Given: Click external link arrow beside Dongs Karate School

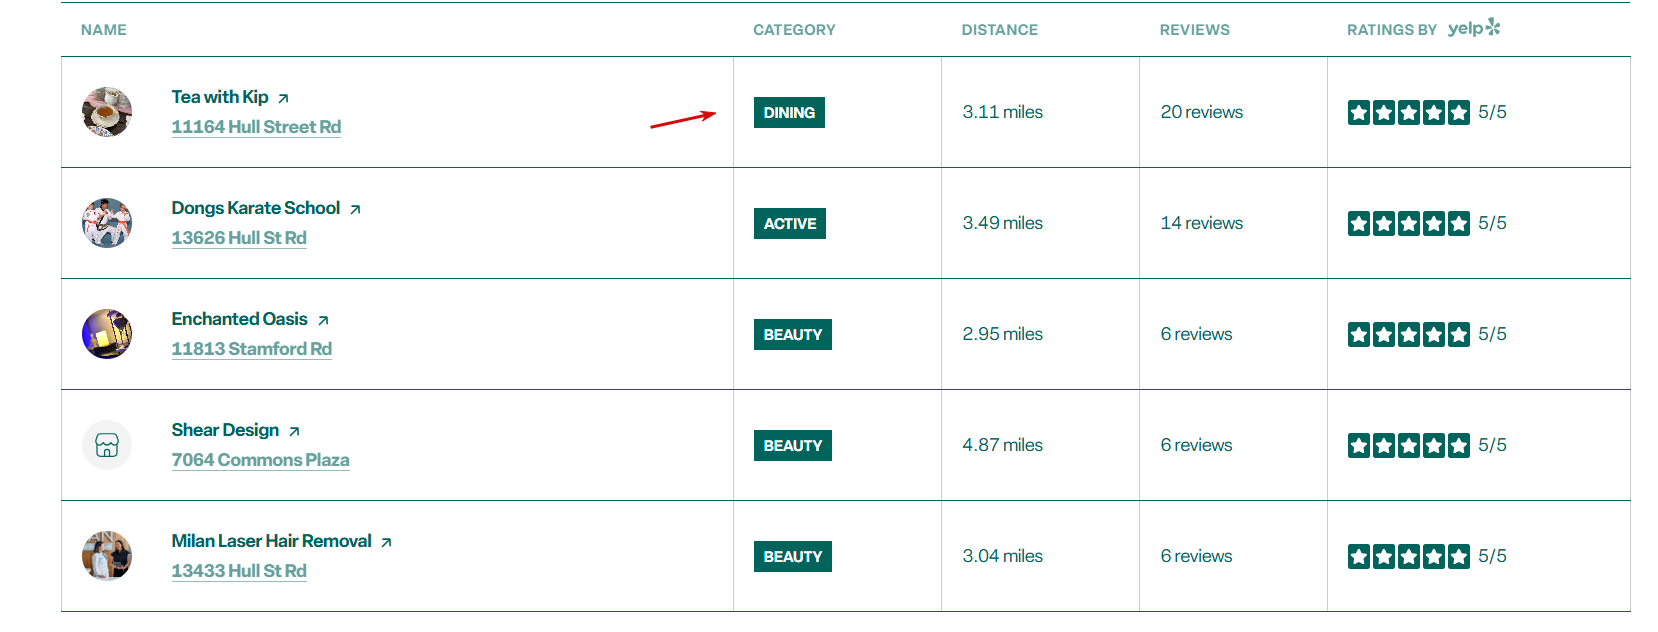Looking at the screenshot, I should point(355,209).
